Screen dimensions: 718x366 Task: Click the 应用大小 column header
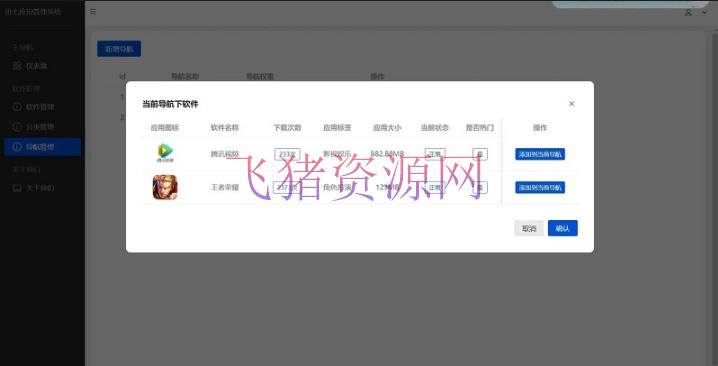coord(387,128)
